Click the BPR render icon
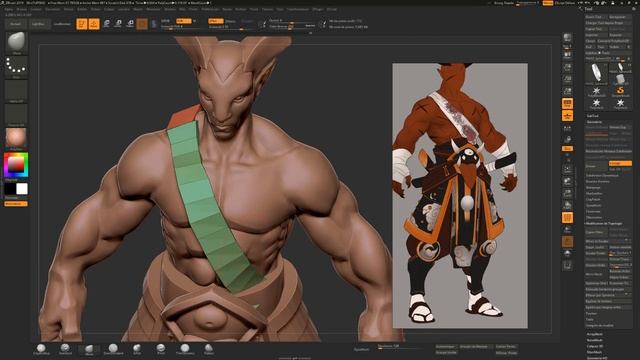 (x=567, y=39)
